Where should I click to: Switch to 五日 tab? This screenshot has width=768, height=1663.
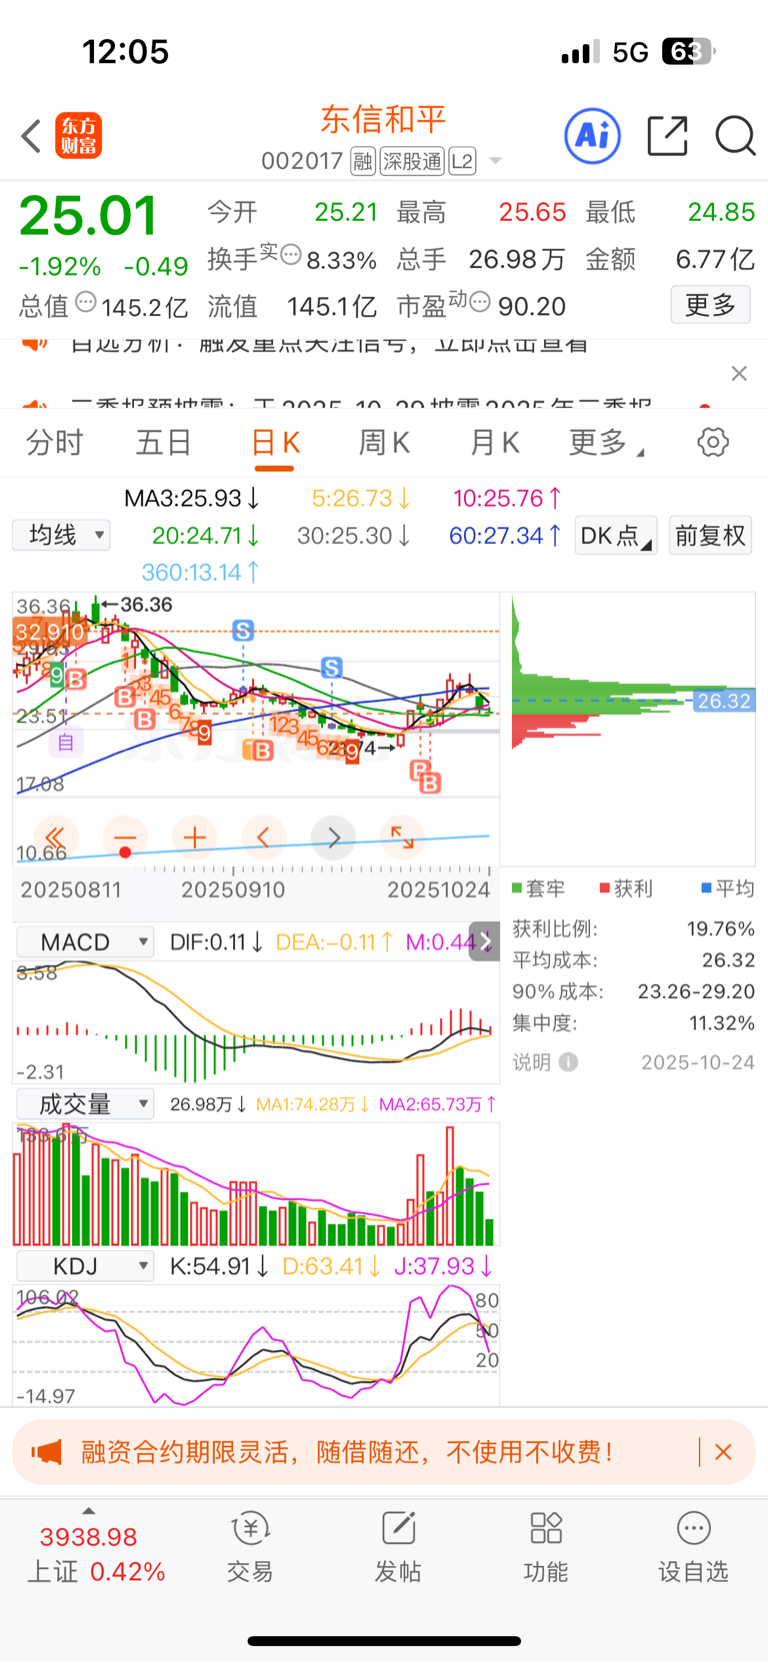tap(164, 442)
